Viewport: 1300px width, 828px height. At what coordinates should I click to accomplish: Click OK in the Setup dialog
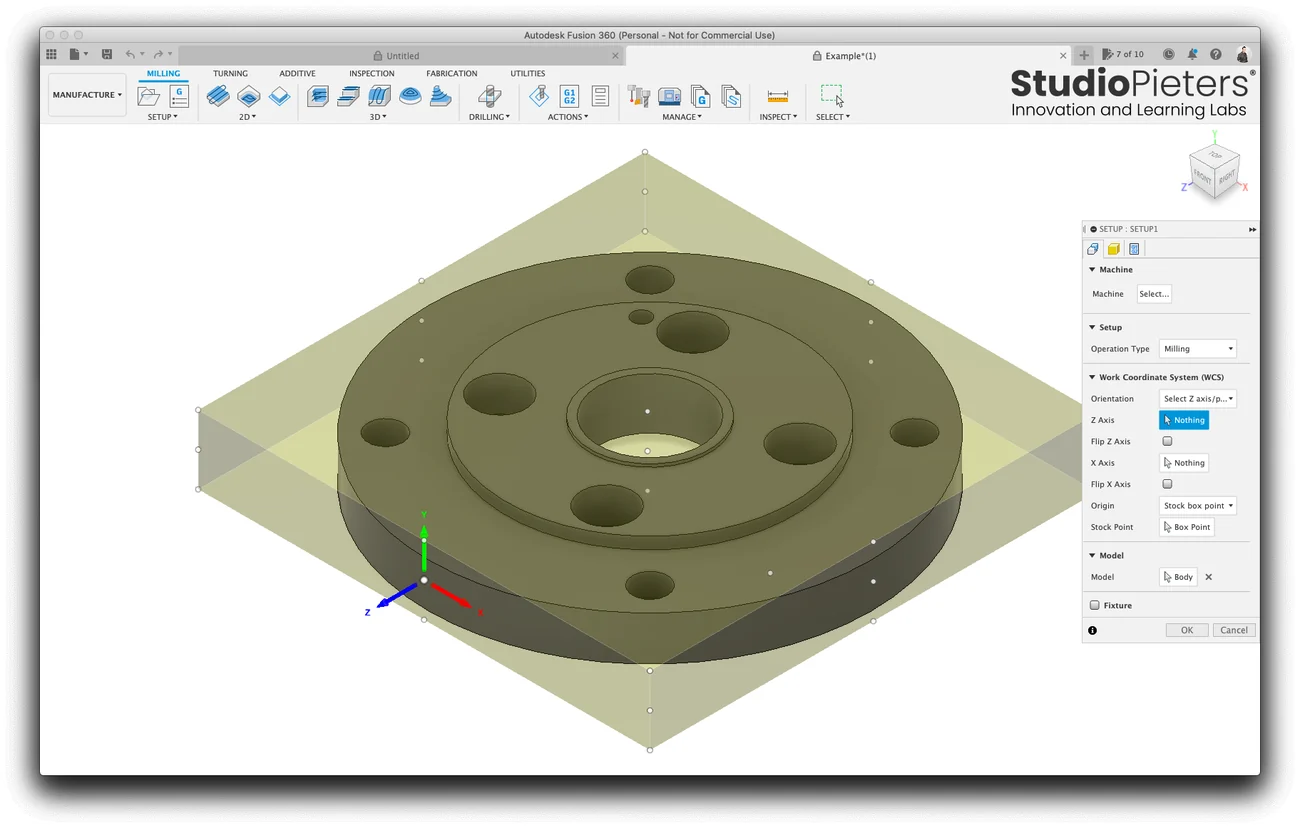(1187, 630)
